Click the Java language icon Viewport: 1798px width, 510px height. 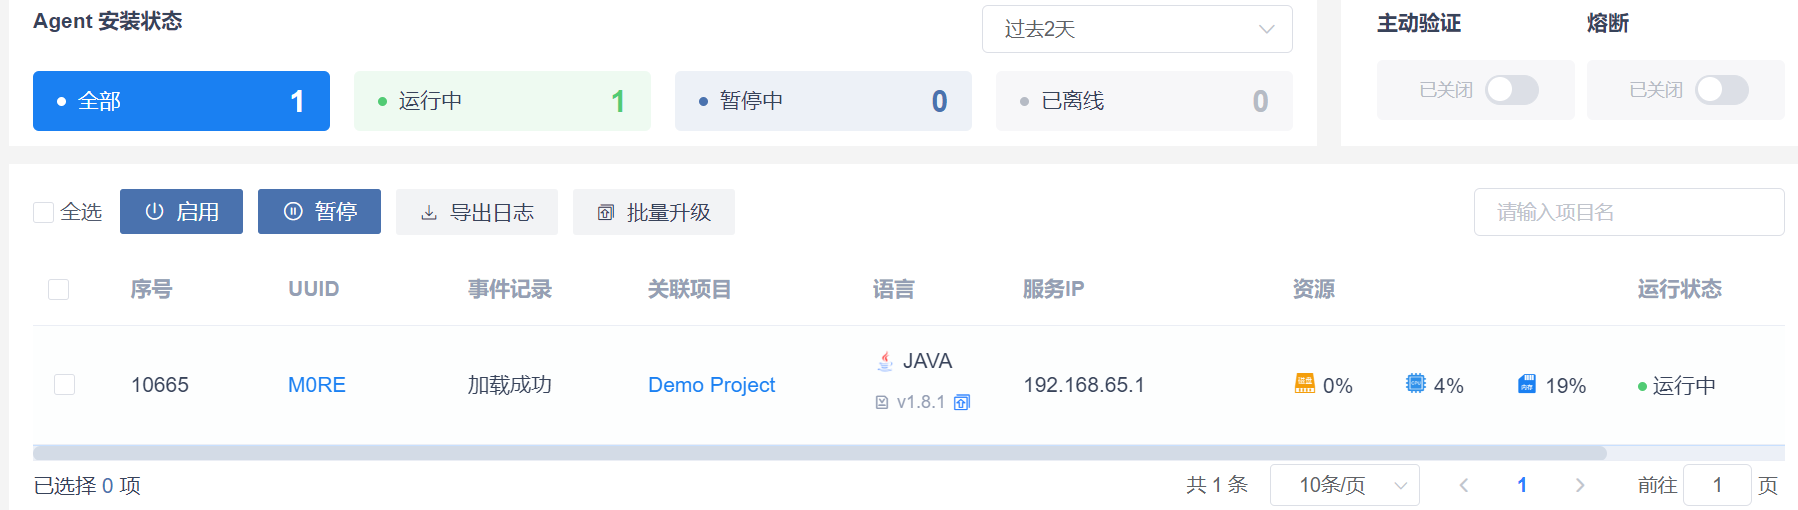click(885, 361)
